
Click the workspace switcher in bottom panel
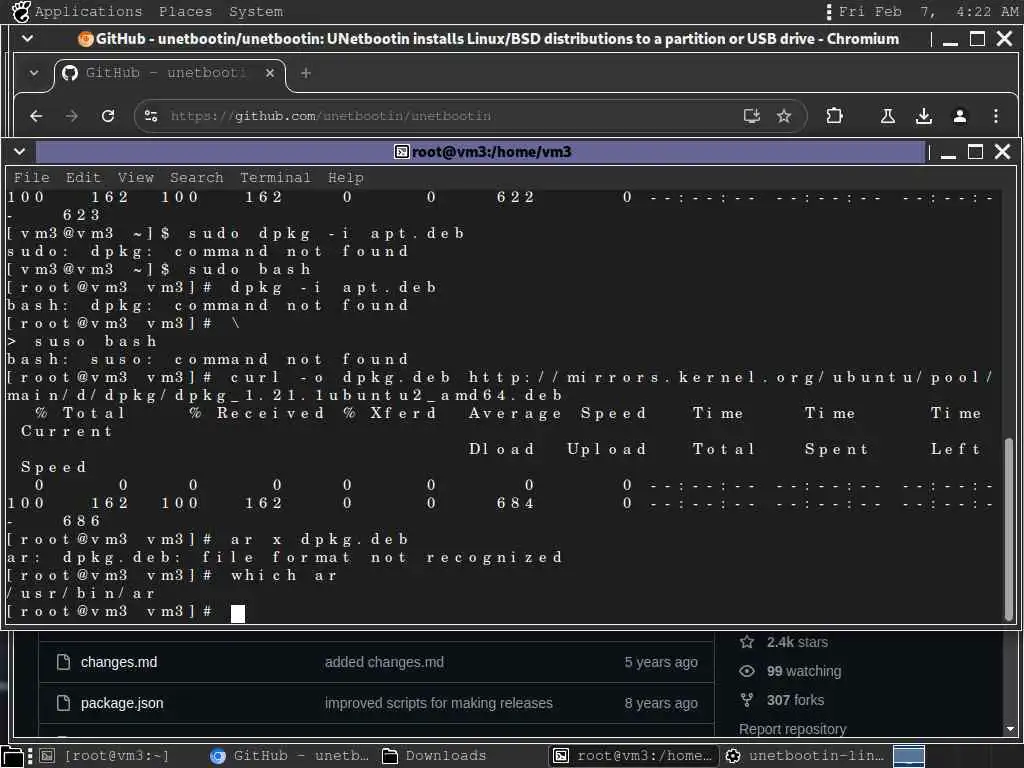point(908,756)
